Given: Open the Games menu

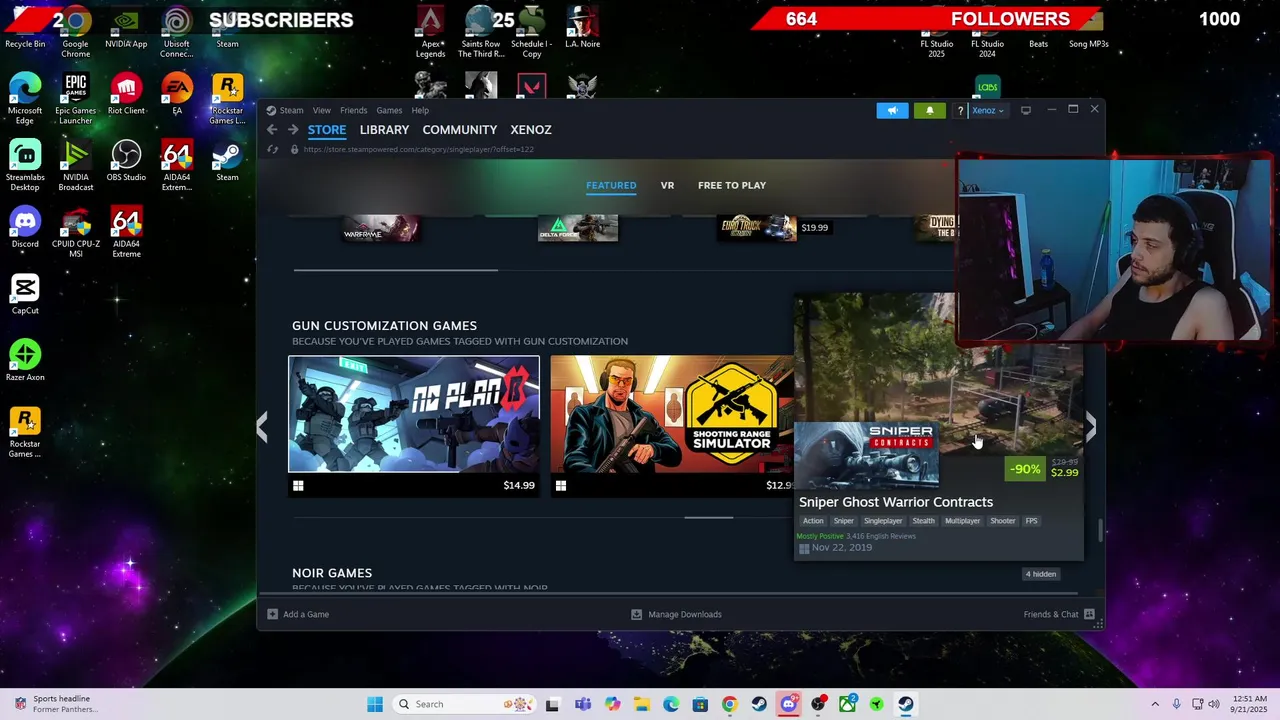Looking at the screenshot, I should click(389, 110).
